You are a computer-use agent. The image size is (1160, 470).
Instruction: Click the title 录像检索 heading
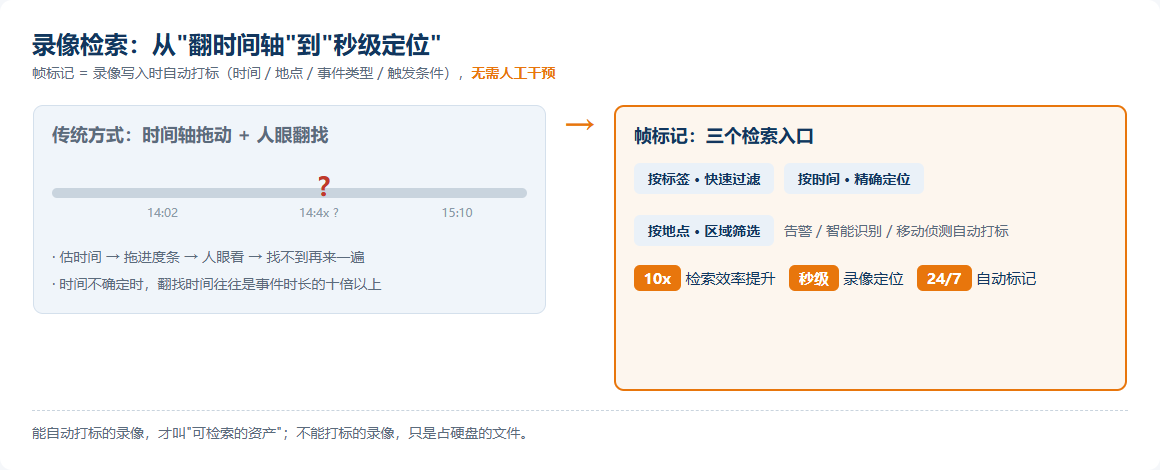237,45
